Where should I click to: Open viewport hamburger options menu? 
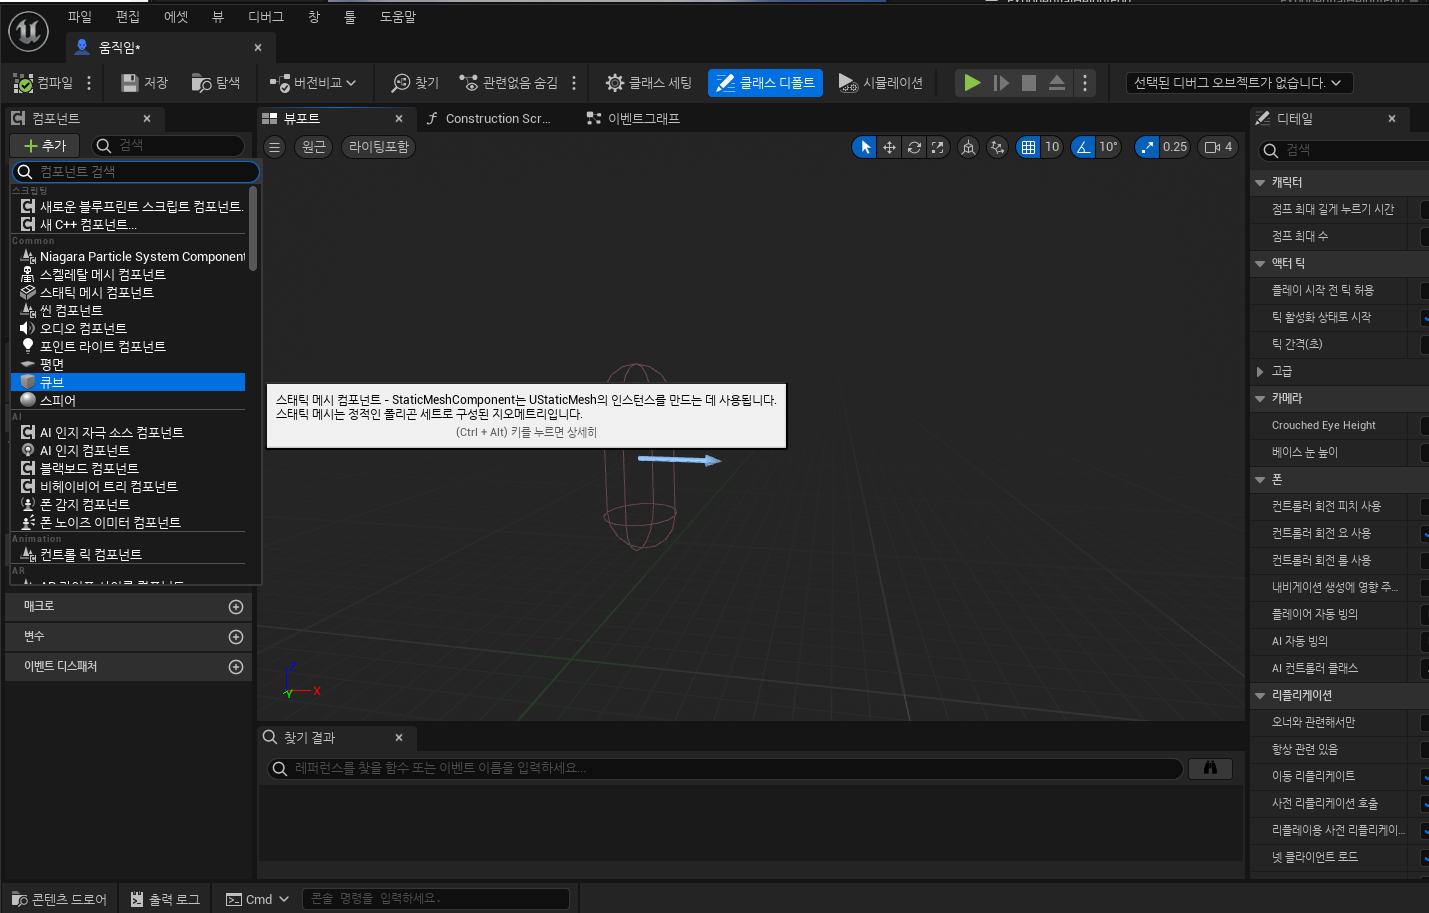(275, 147)
